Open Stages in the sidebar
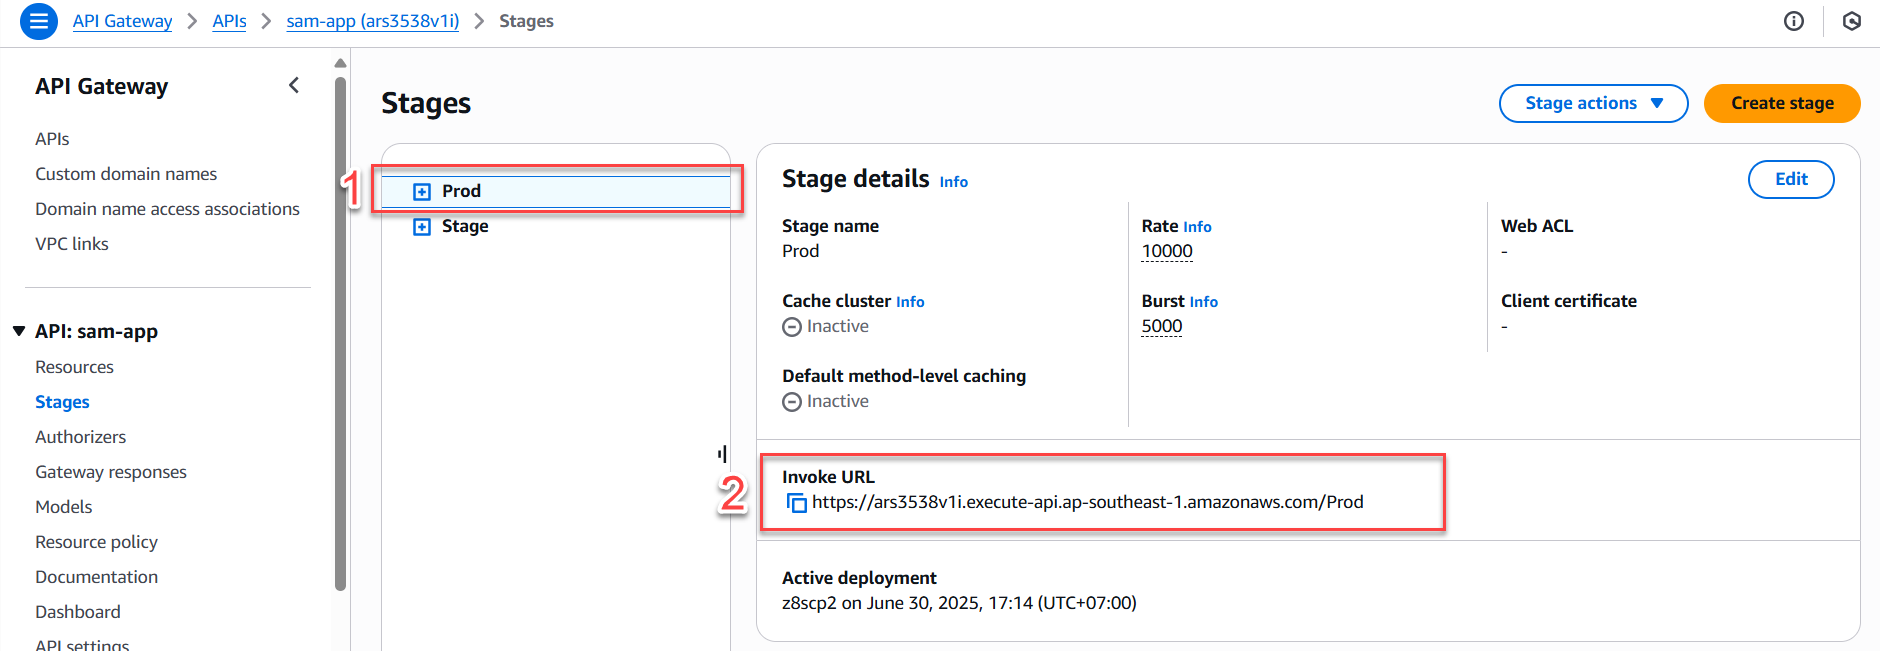Screen dimensions: 1880x651 tap(62, 402)
